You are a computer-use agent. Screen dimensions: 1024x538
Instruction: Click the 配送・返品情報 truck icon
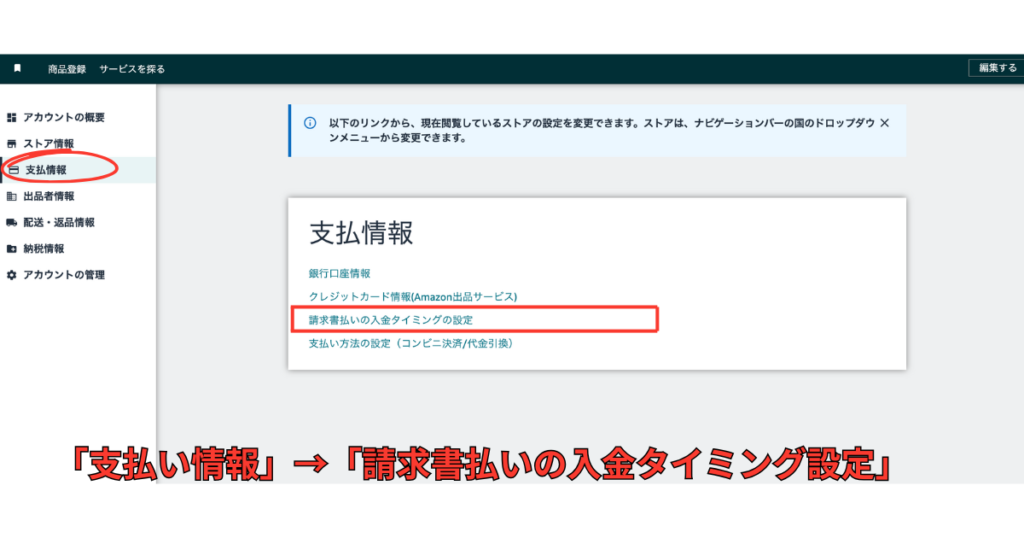(12, 222)
